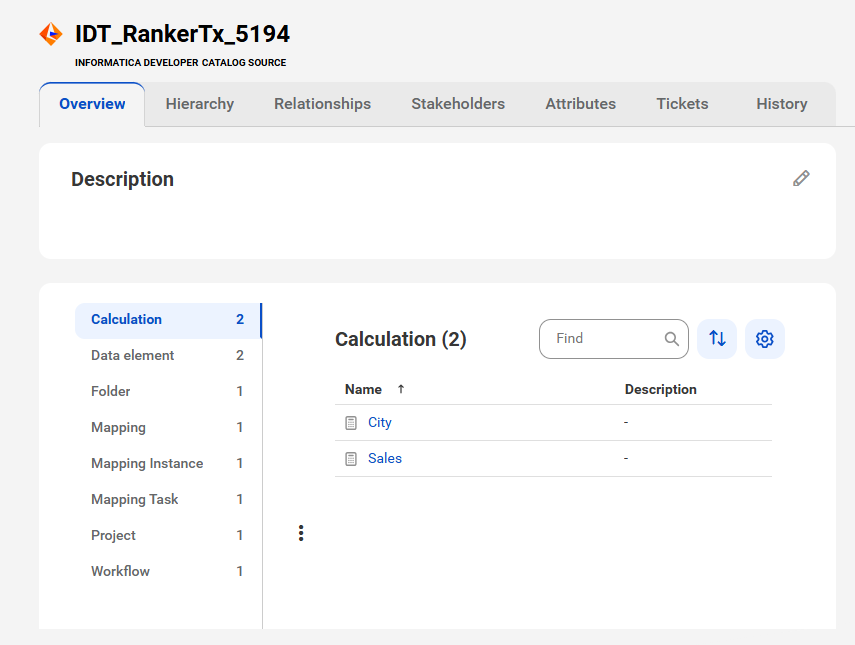Edit the description with the pencil icon

click(x=801, y=178)
